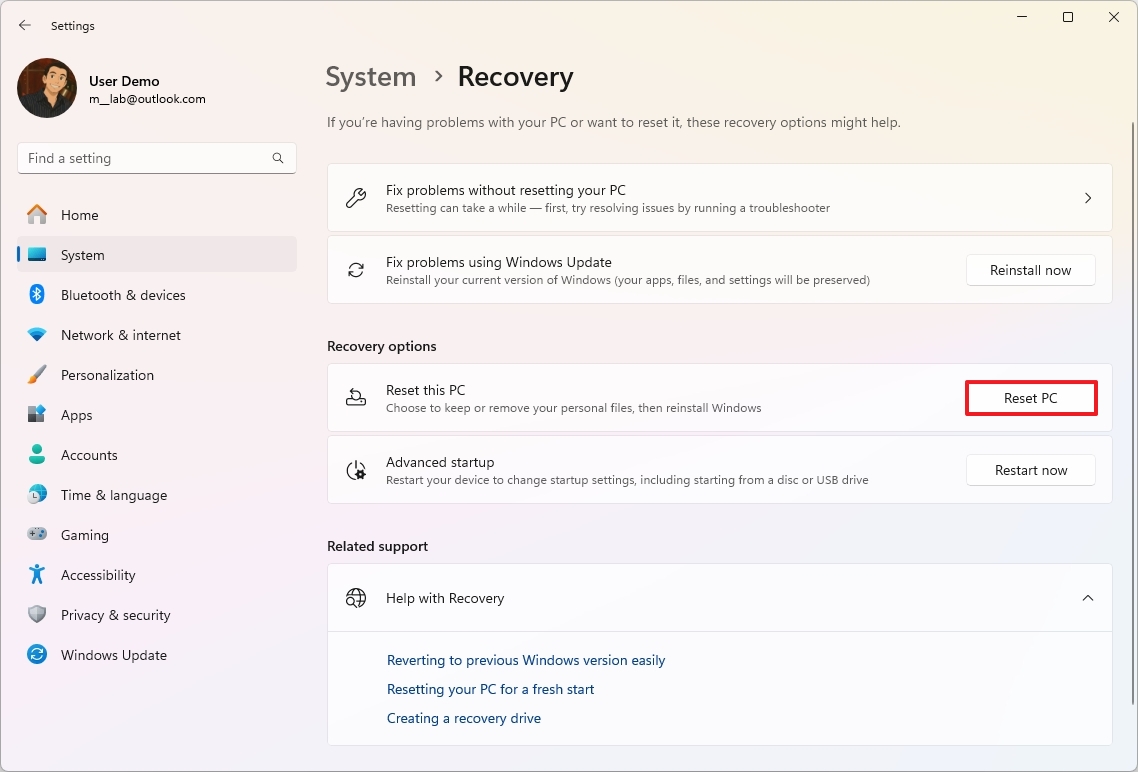
Task: Open Fix problems without resetting your PC
Action: pyautogui.click(x=720, y=197)
